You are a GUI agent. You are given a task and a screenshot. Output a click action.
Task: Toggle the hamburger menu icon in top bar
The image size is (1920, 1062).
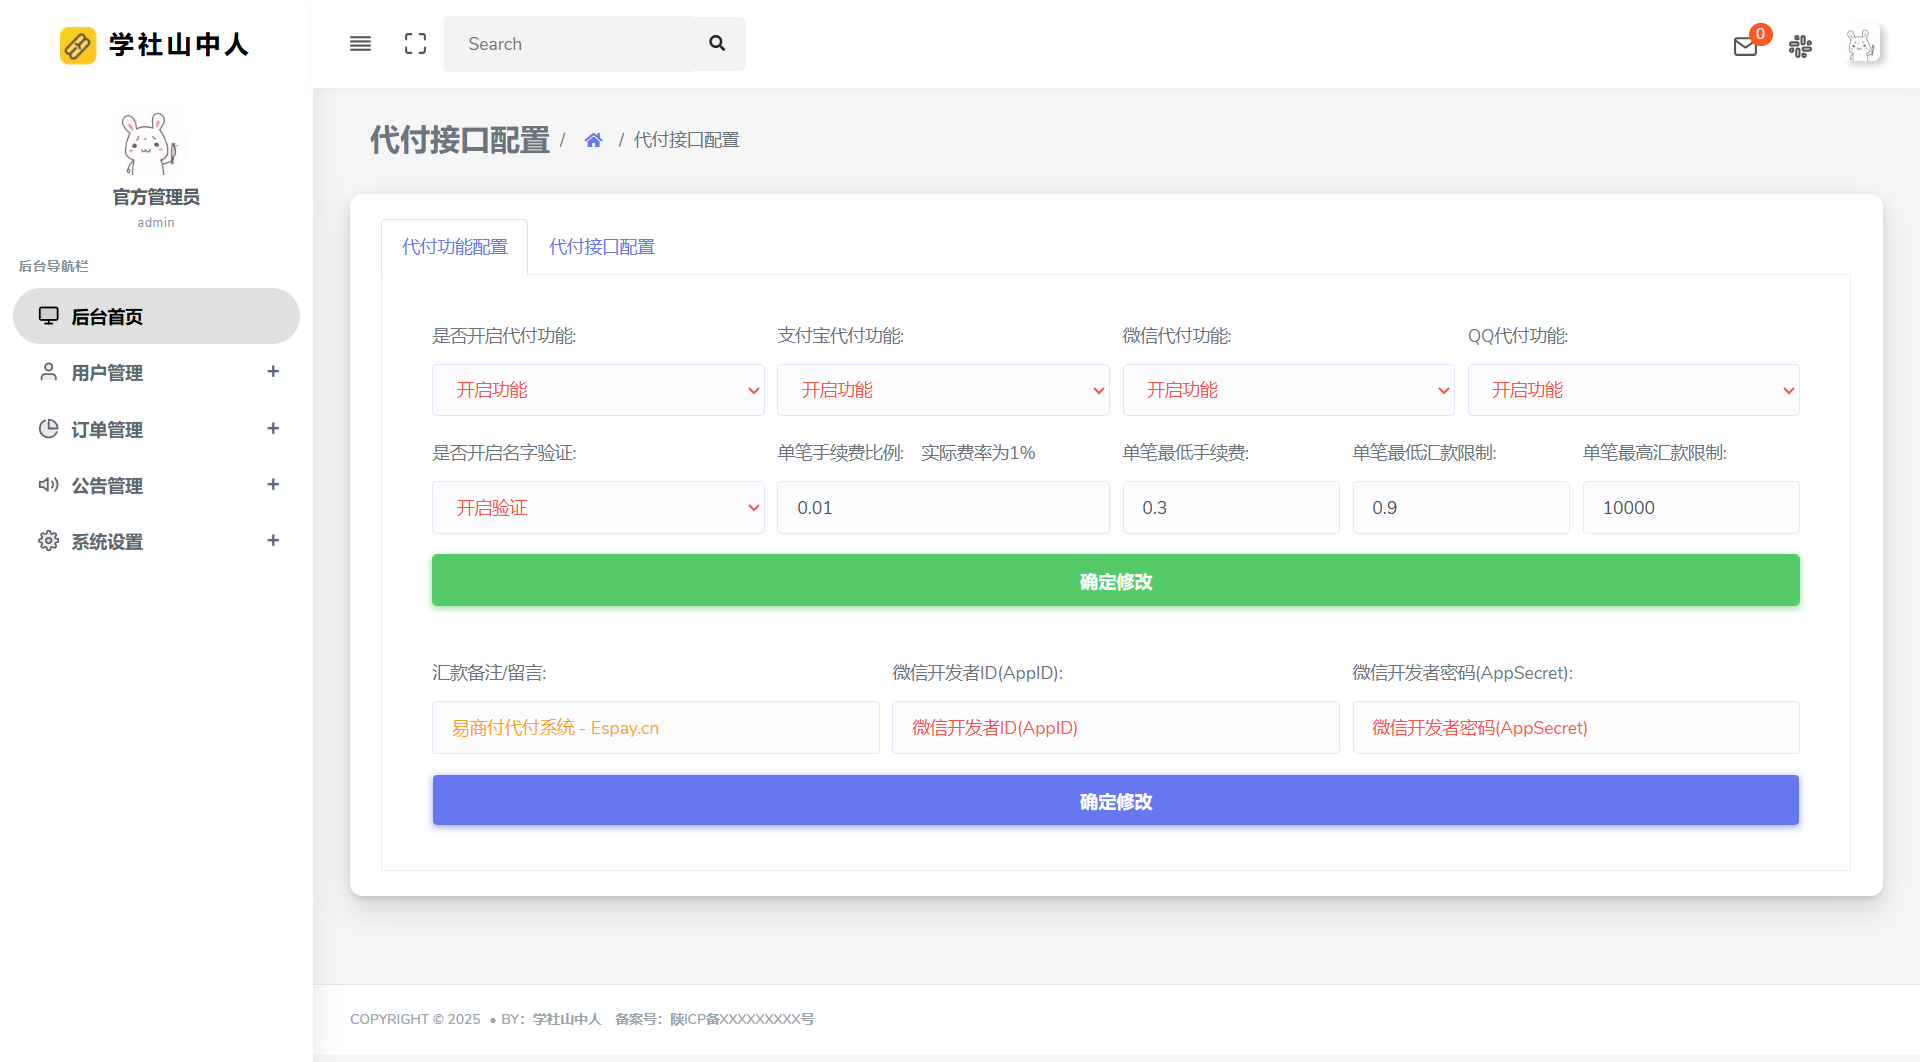coord(360,43)
